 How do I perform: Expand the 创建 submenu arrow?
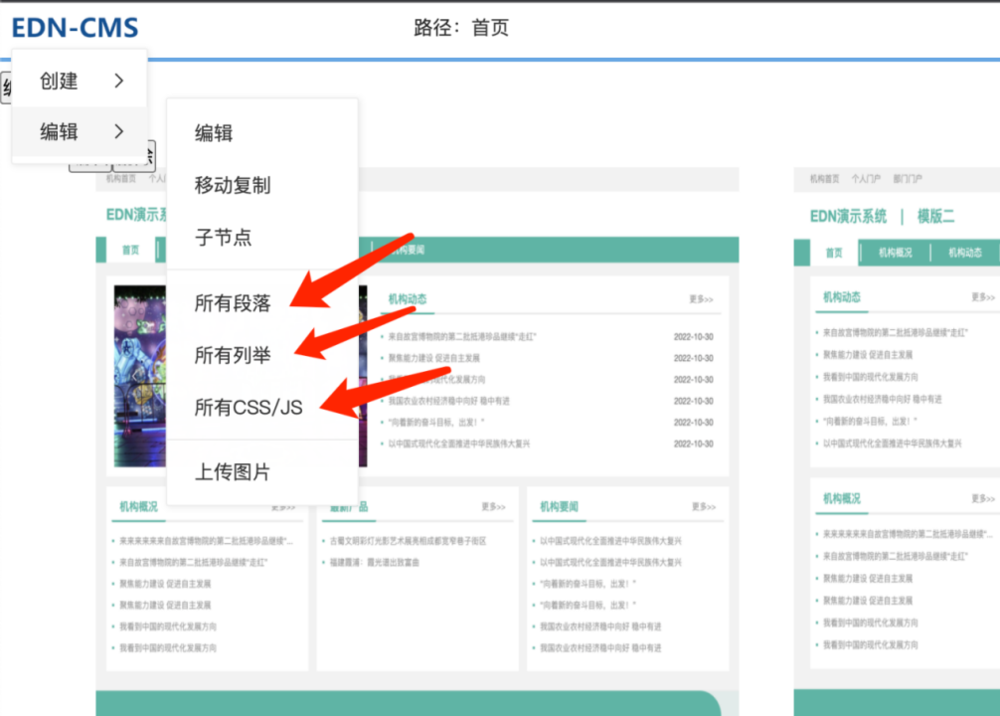[119, 81]
